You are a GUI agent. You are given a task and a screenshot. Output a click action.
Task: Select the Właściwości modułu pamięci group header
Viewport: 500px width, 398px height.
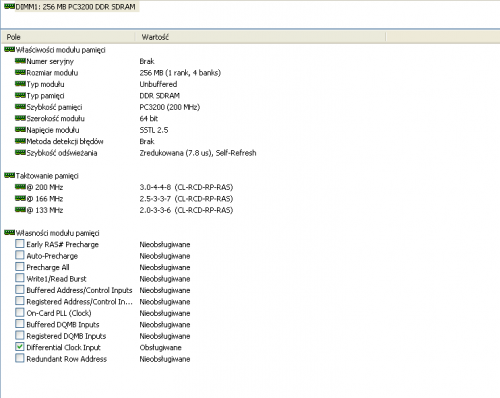55,50
